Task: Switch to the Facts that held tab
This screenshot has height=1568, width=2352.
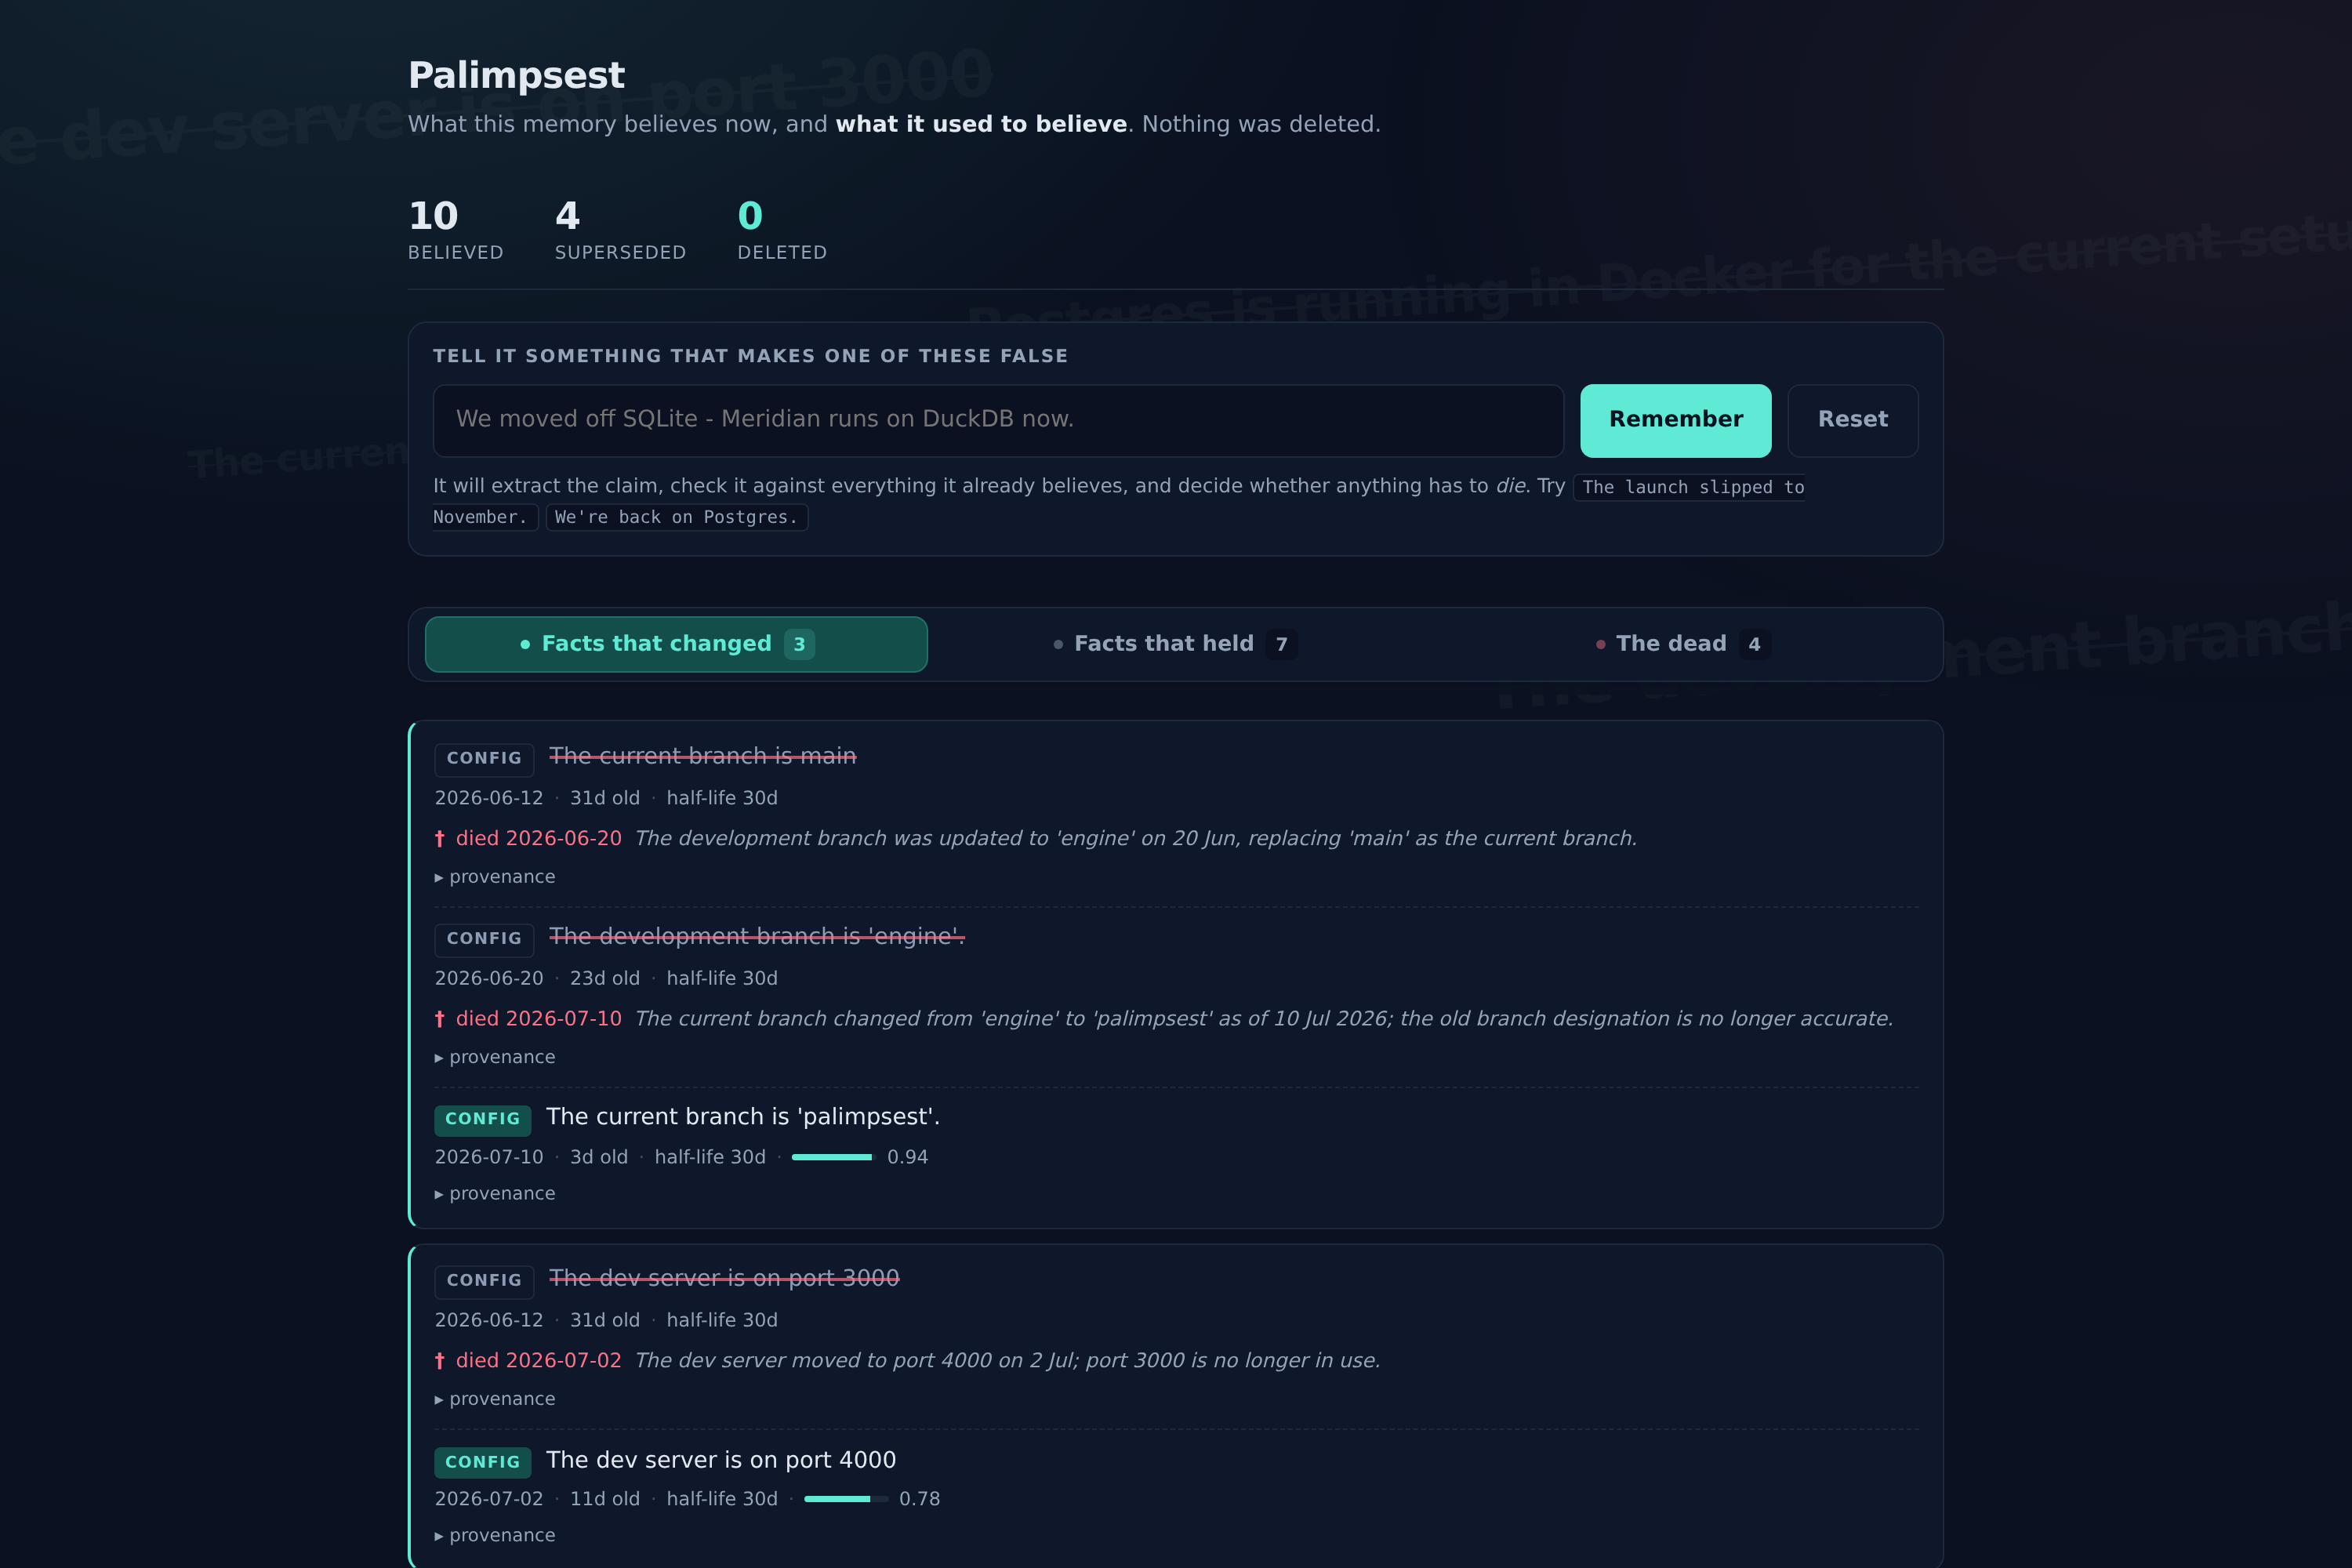Action: [x=1175, y=644]
